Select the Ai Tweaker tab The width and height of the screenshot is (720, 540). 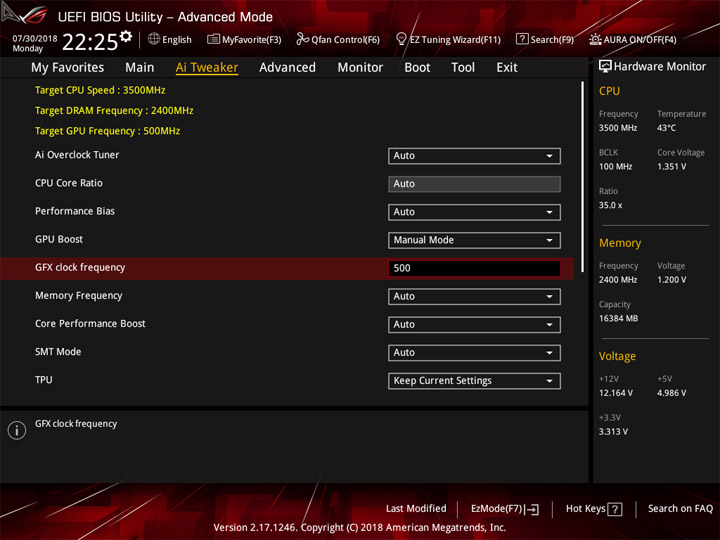coord(207,68)
